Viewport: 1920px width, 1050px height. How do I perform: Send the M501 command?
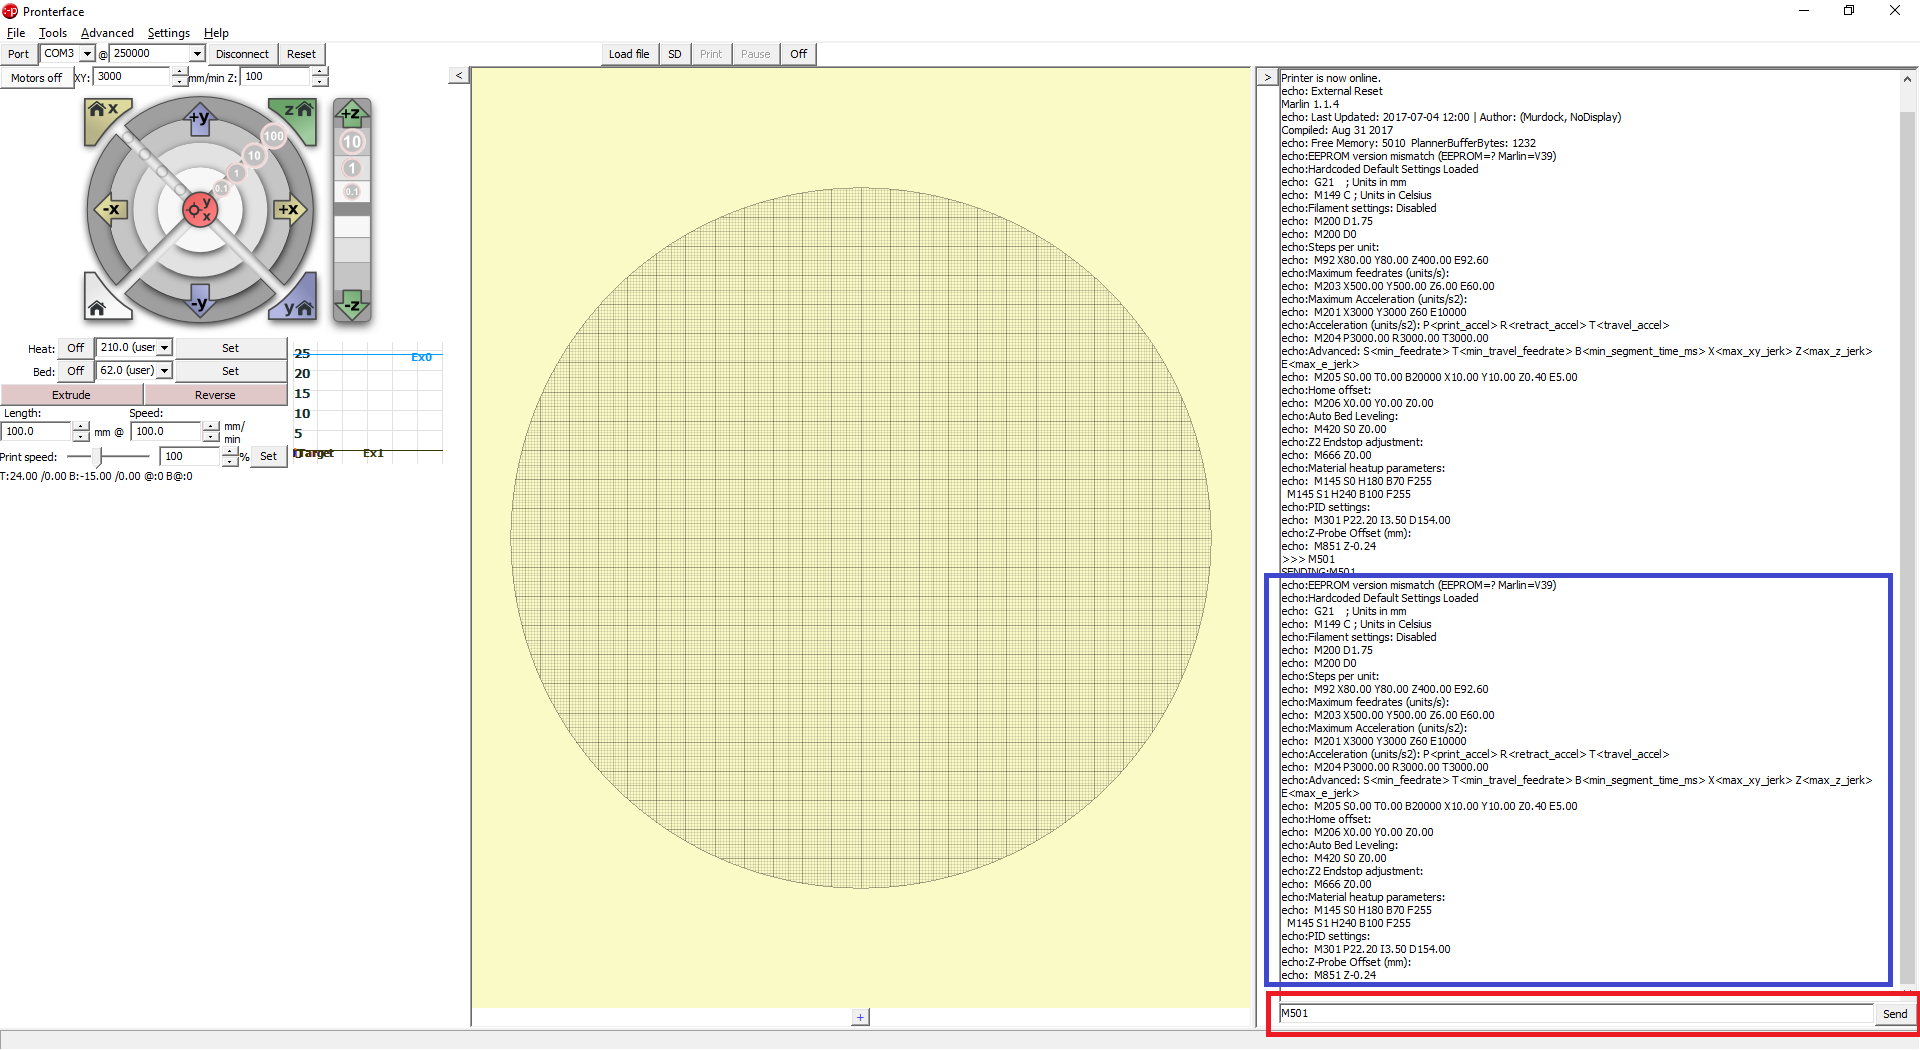click(x=1895, y=1014)
